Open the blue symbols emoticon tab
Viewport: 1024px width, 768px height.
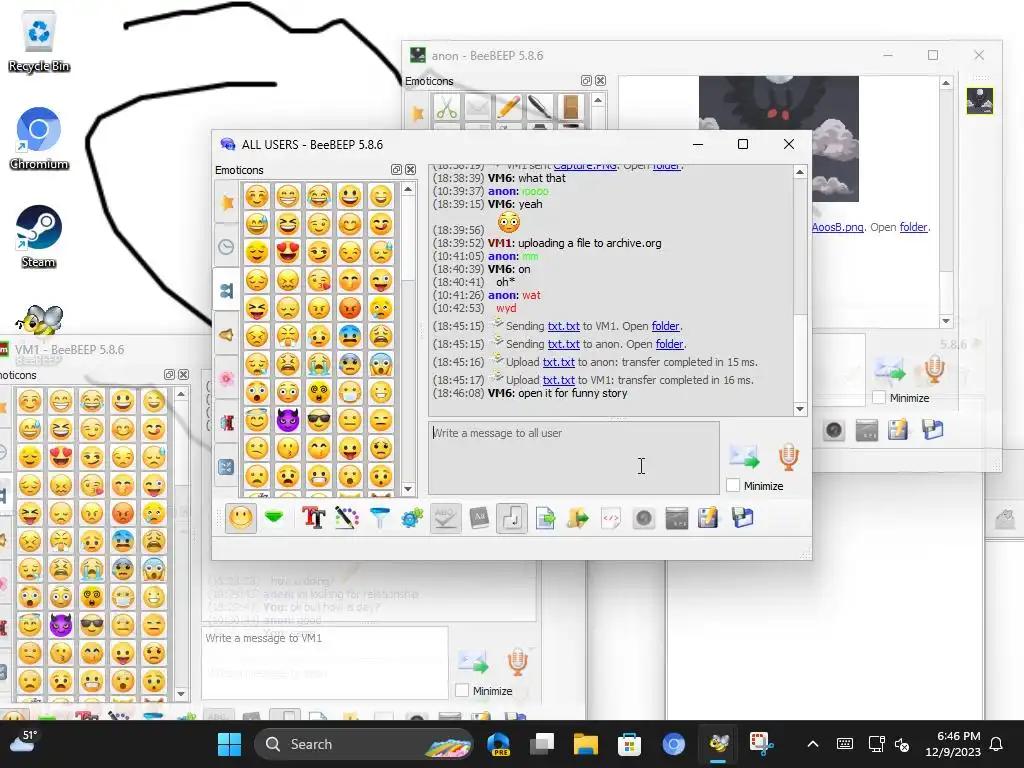pyautogui.click(x=227, y=466)
